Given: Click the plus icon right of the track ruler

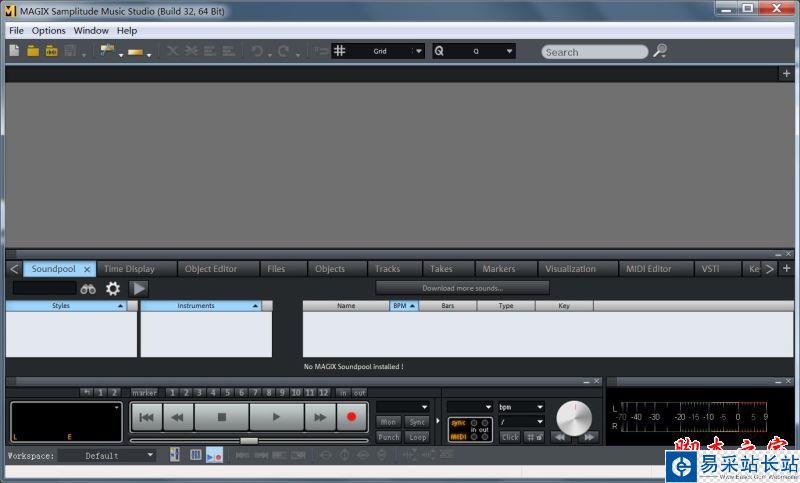Looking at the screenshot, I should click(x=786, y=73).
